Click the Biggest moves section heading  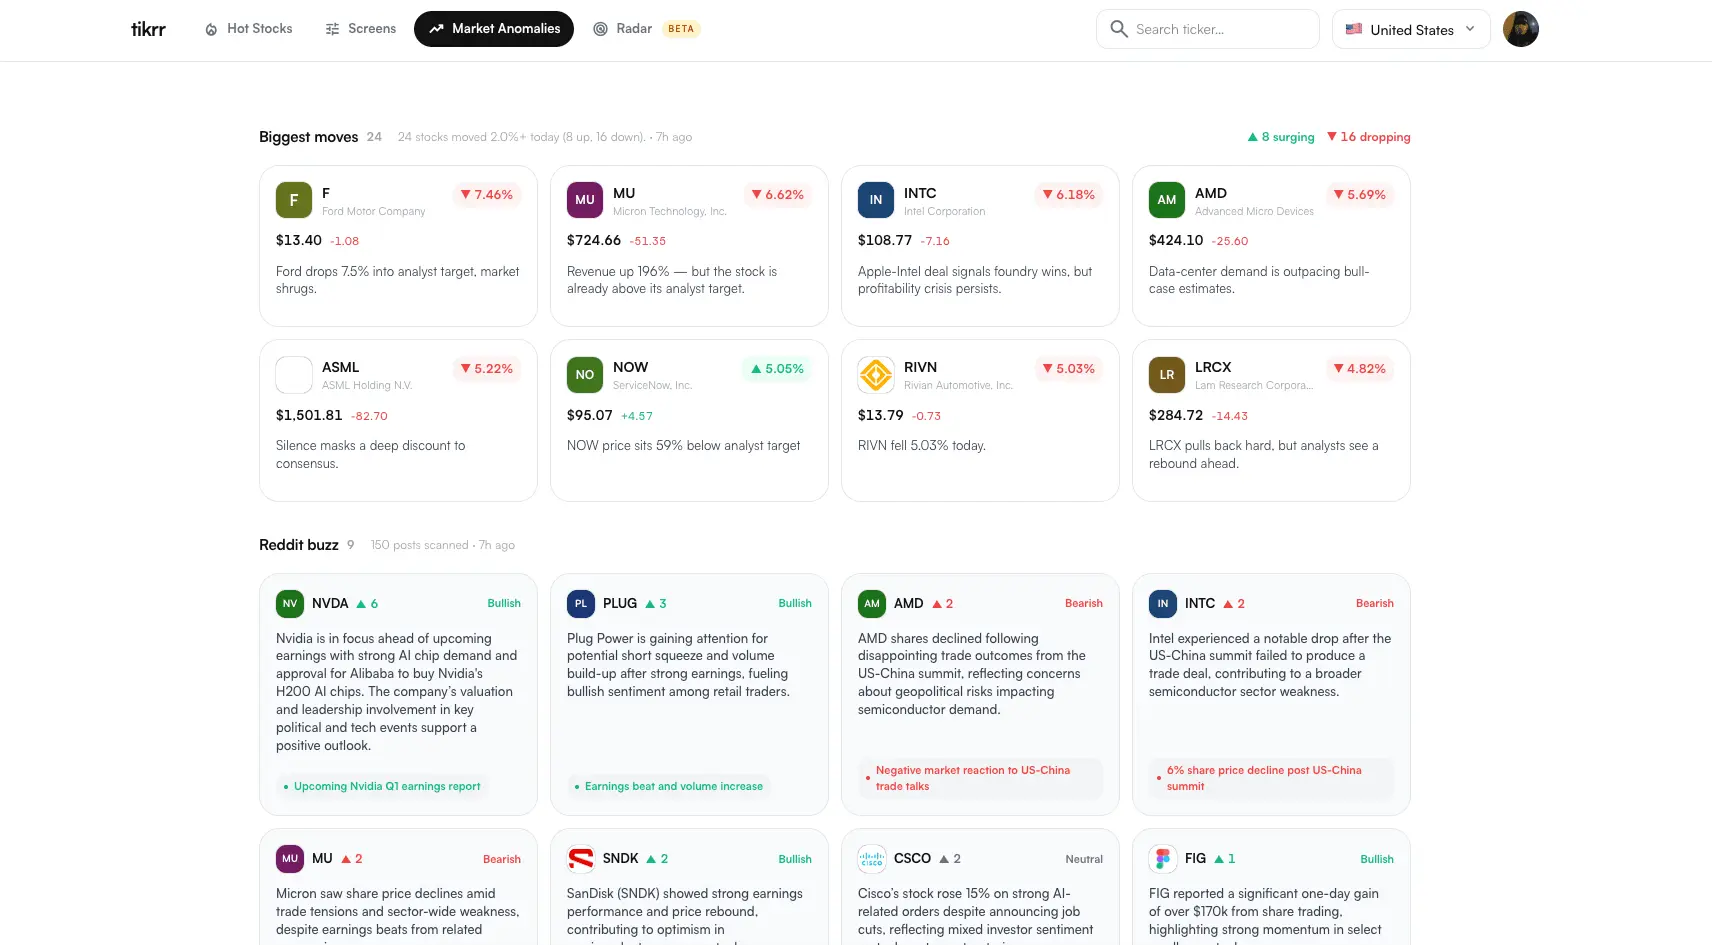point(308,137)
